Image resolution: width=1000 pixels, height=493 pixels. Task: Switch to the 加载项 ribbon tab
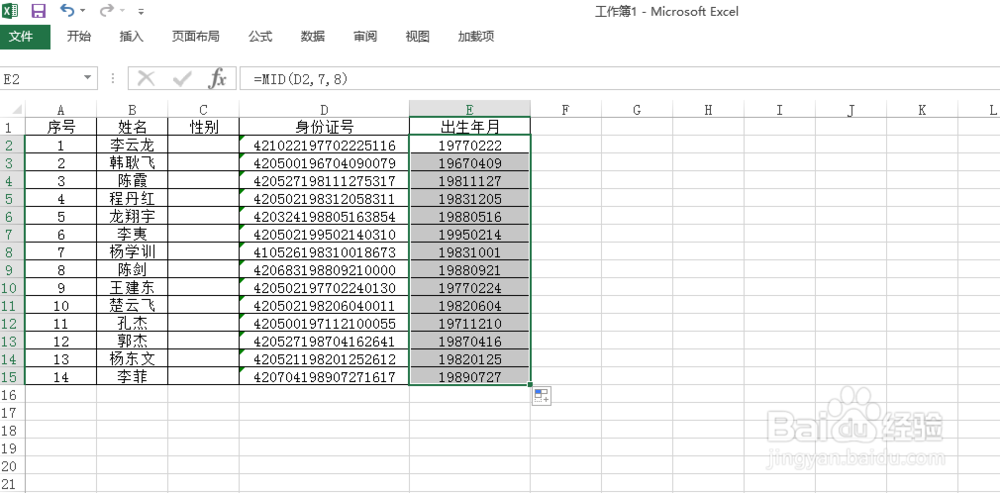click(476, 36)
